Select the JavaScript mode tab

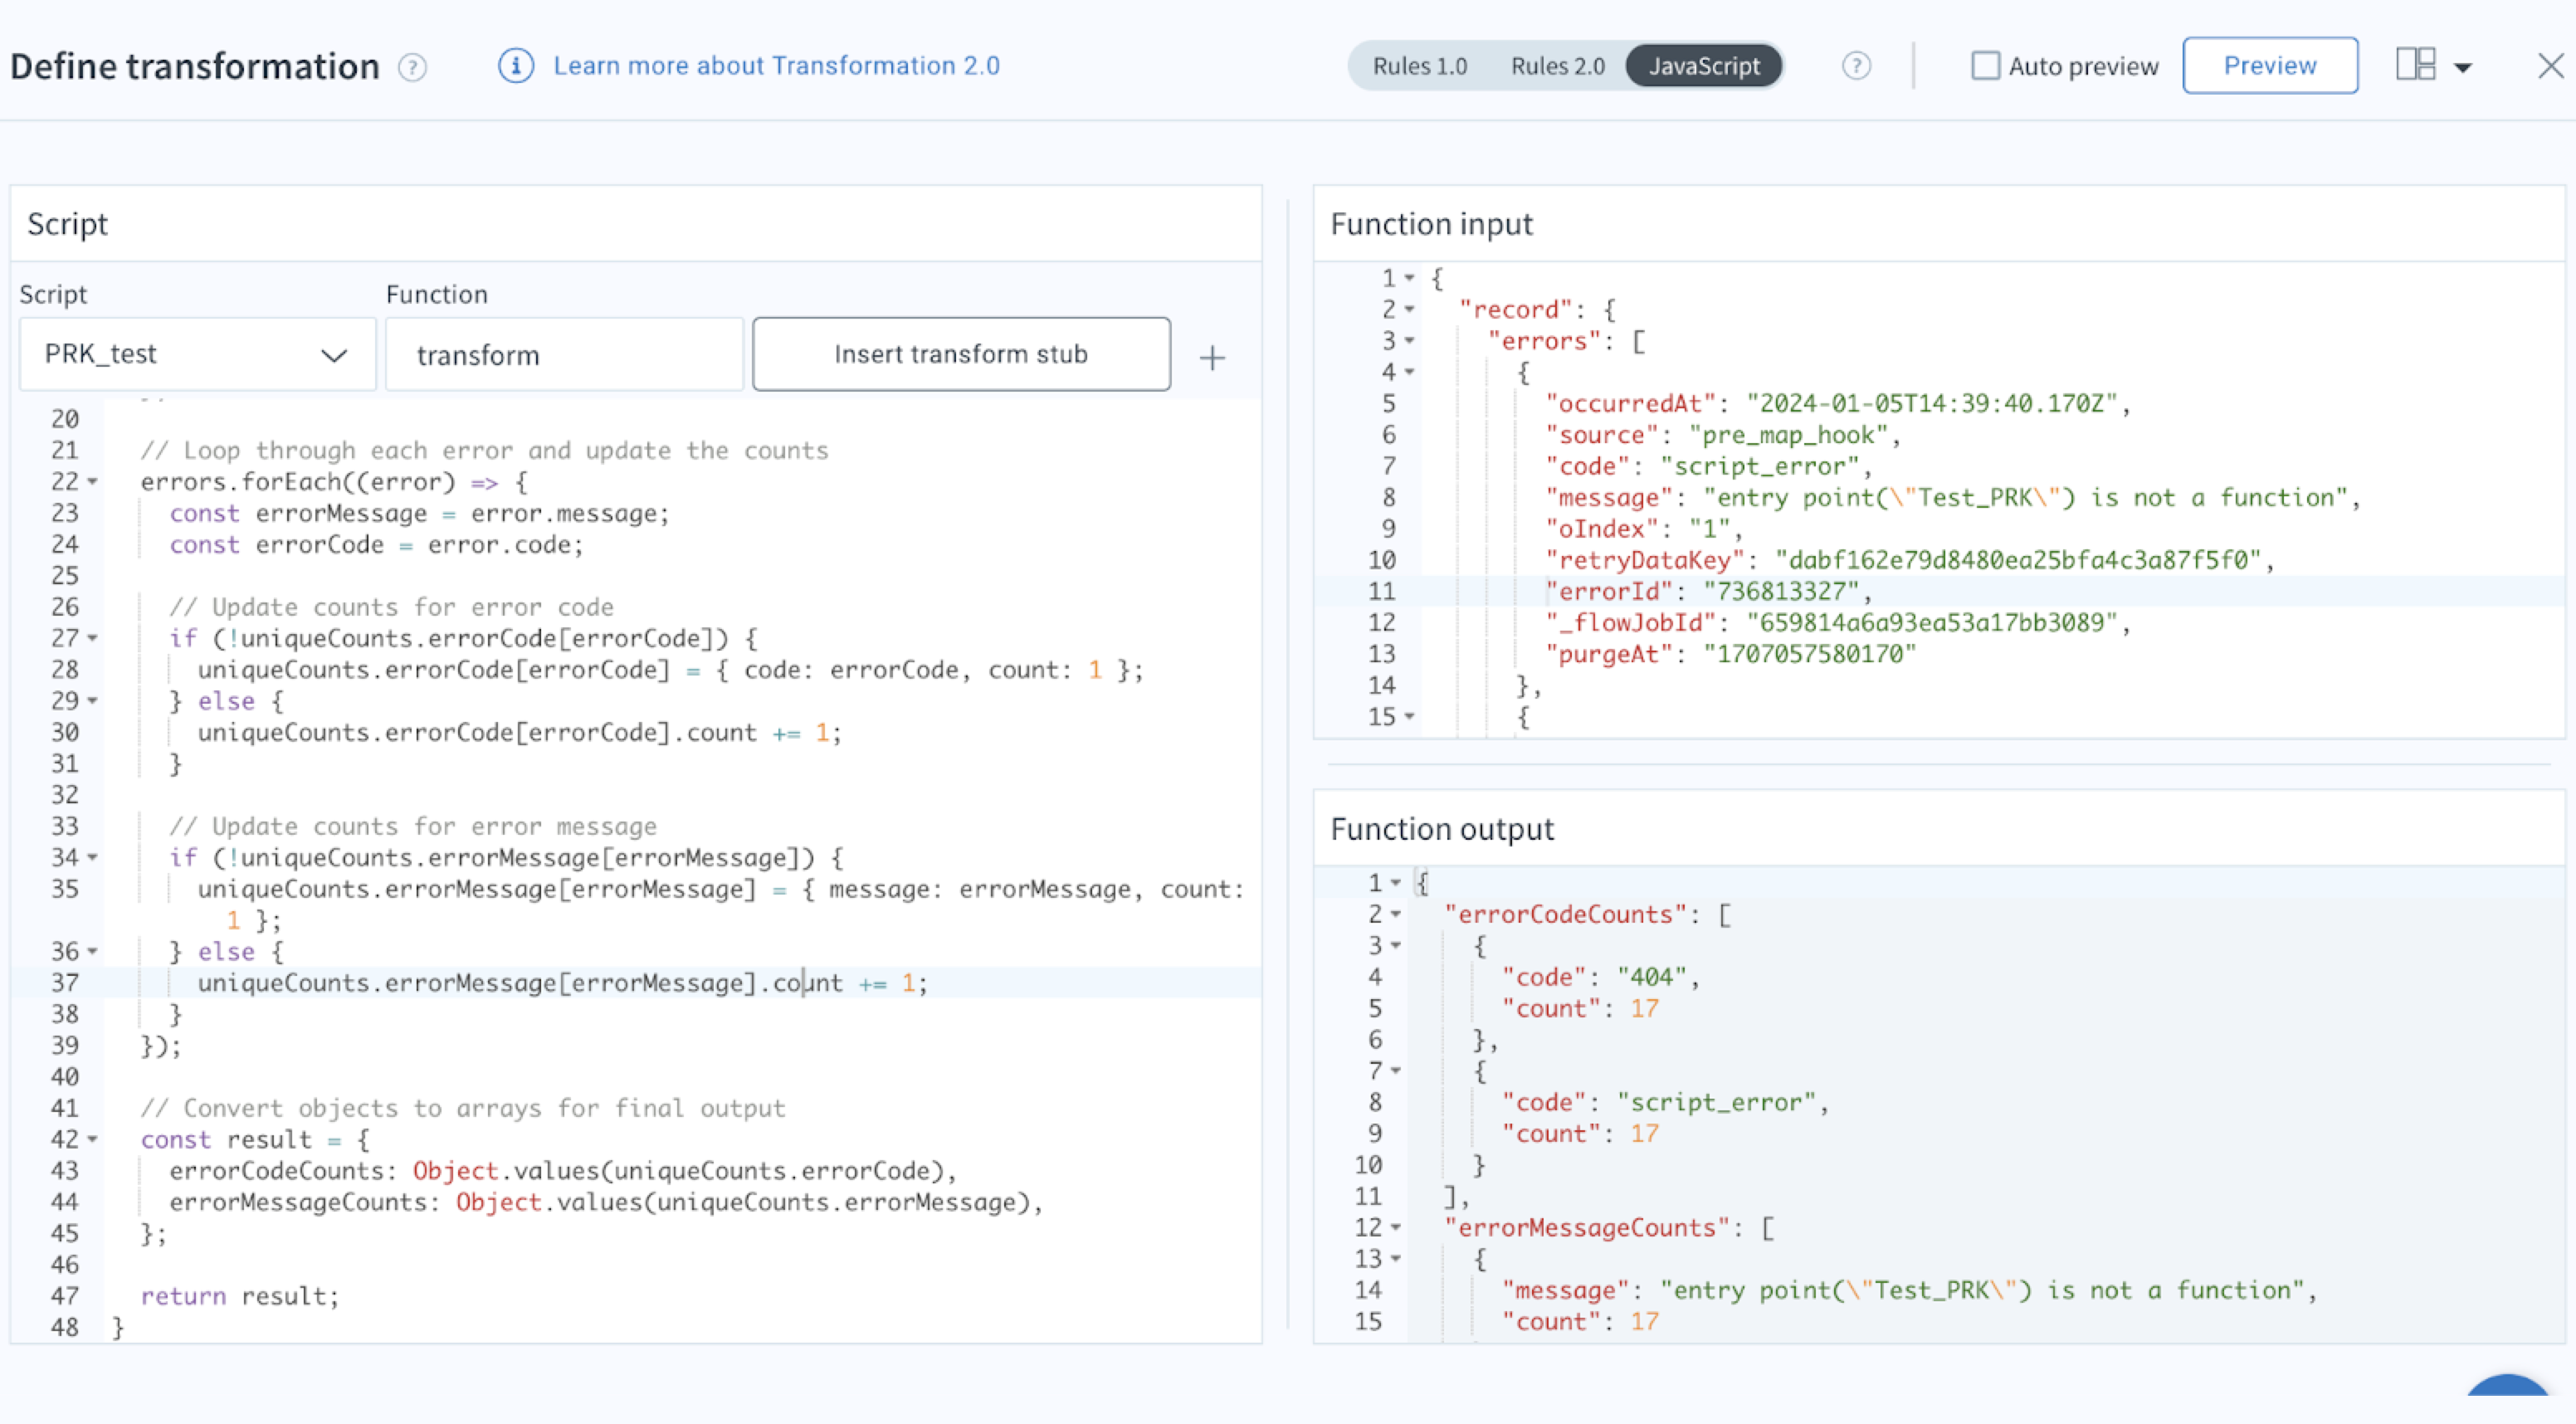[1704, 66]
